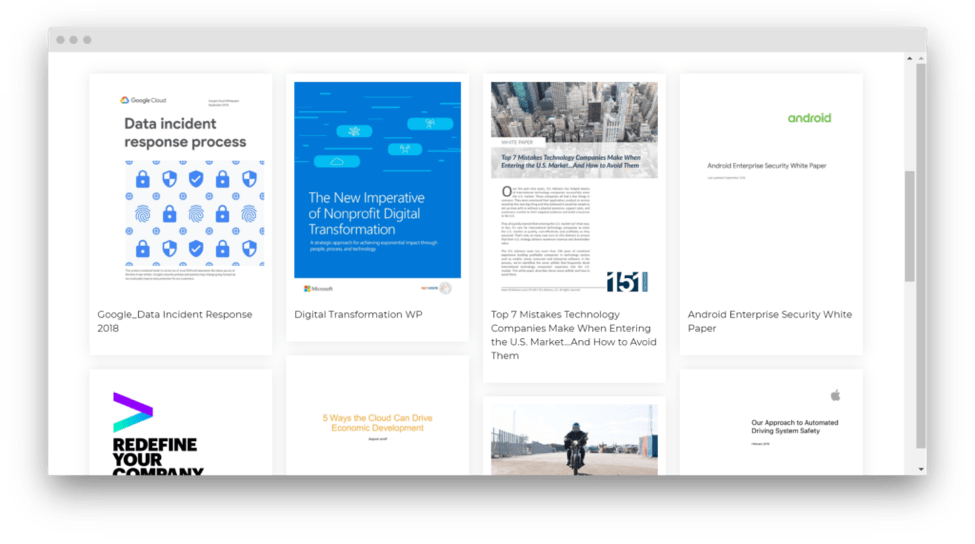Viewport: 975px width, 544px height.
Task: Click the scrollbar up arrow
Action: 910,58
